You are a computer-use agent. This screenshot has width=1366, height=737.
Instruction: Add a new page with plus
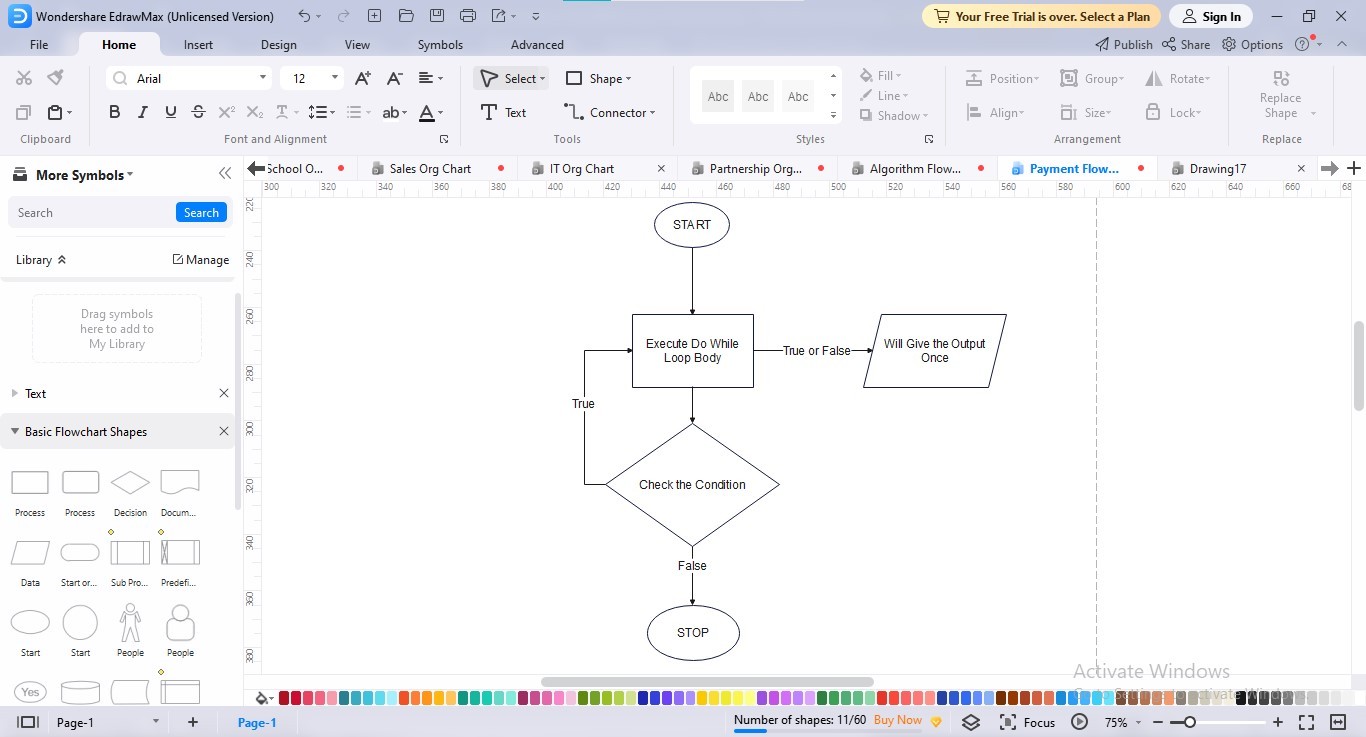point(193,722)
